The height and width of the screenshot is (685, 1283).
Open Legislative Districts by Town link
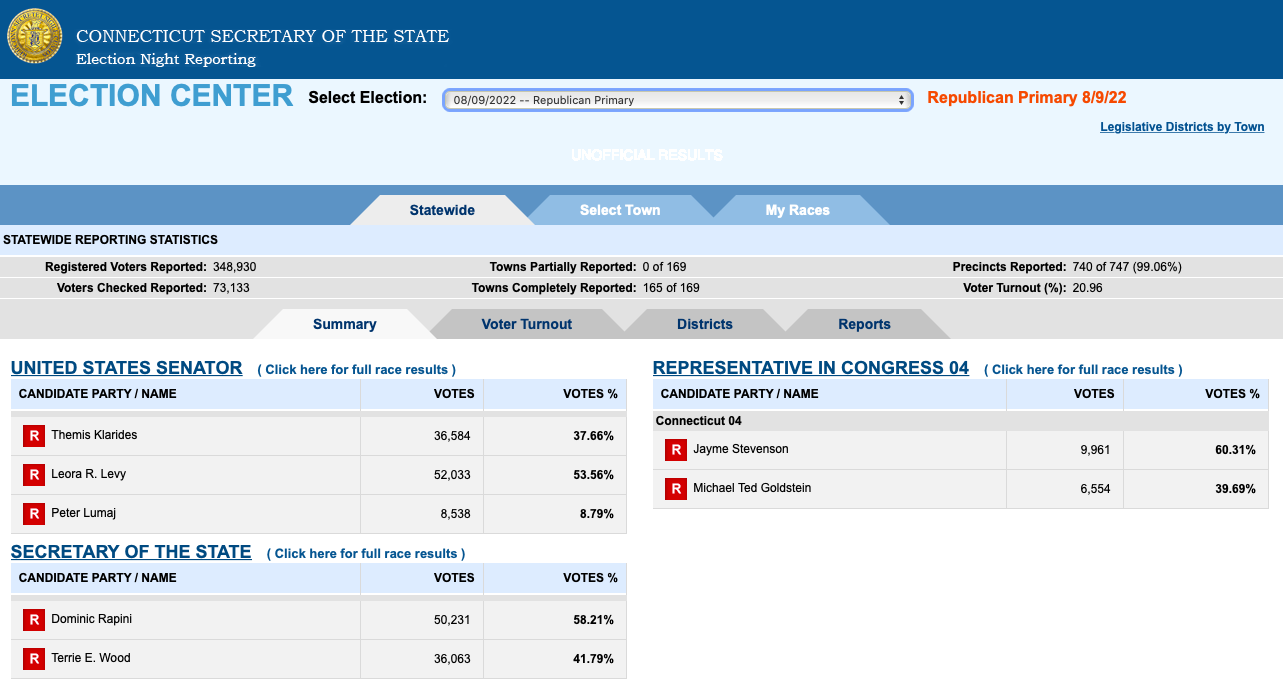[x=1181, y=127]
